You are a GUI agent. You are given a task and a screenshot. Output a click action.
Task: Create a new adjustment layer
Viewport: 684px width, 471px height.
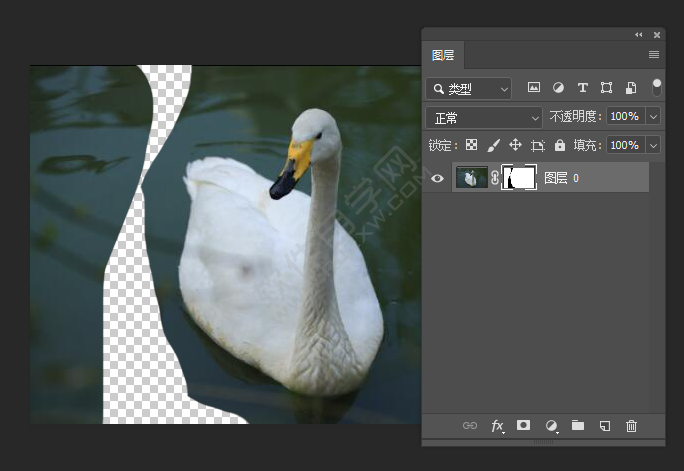click(550, 426)
